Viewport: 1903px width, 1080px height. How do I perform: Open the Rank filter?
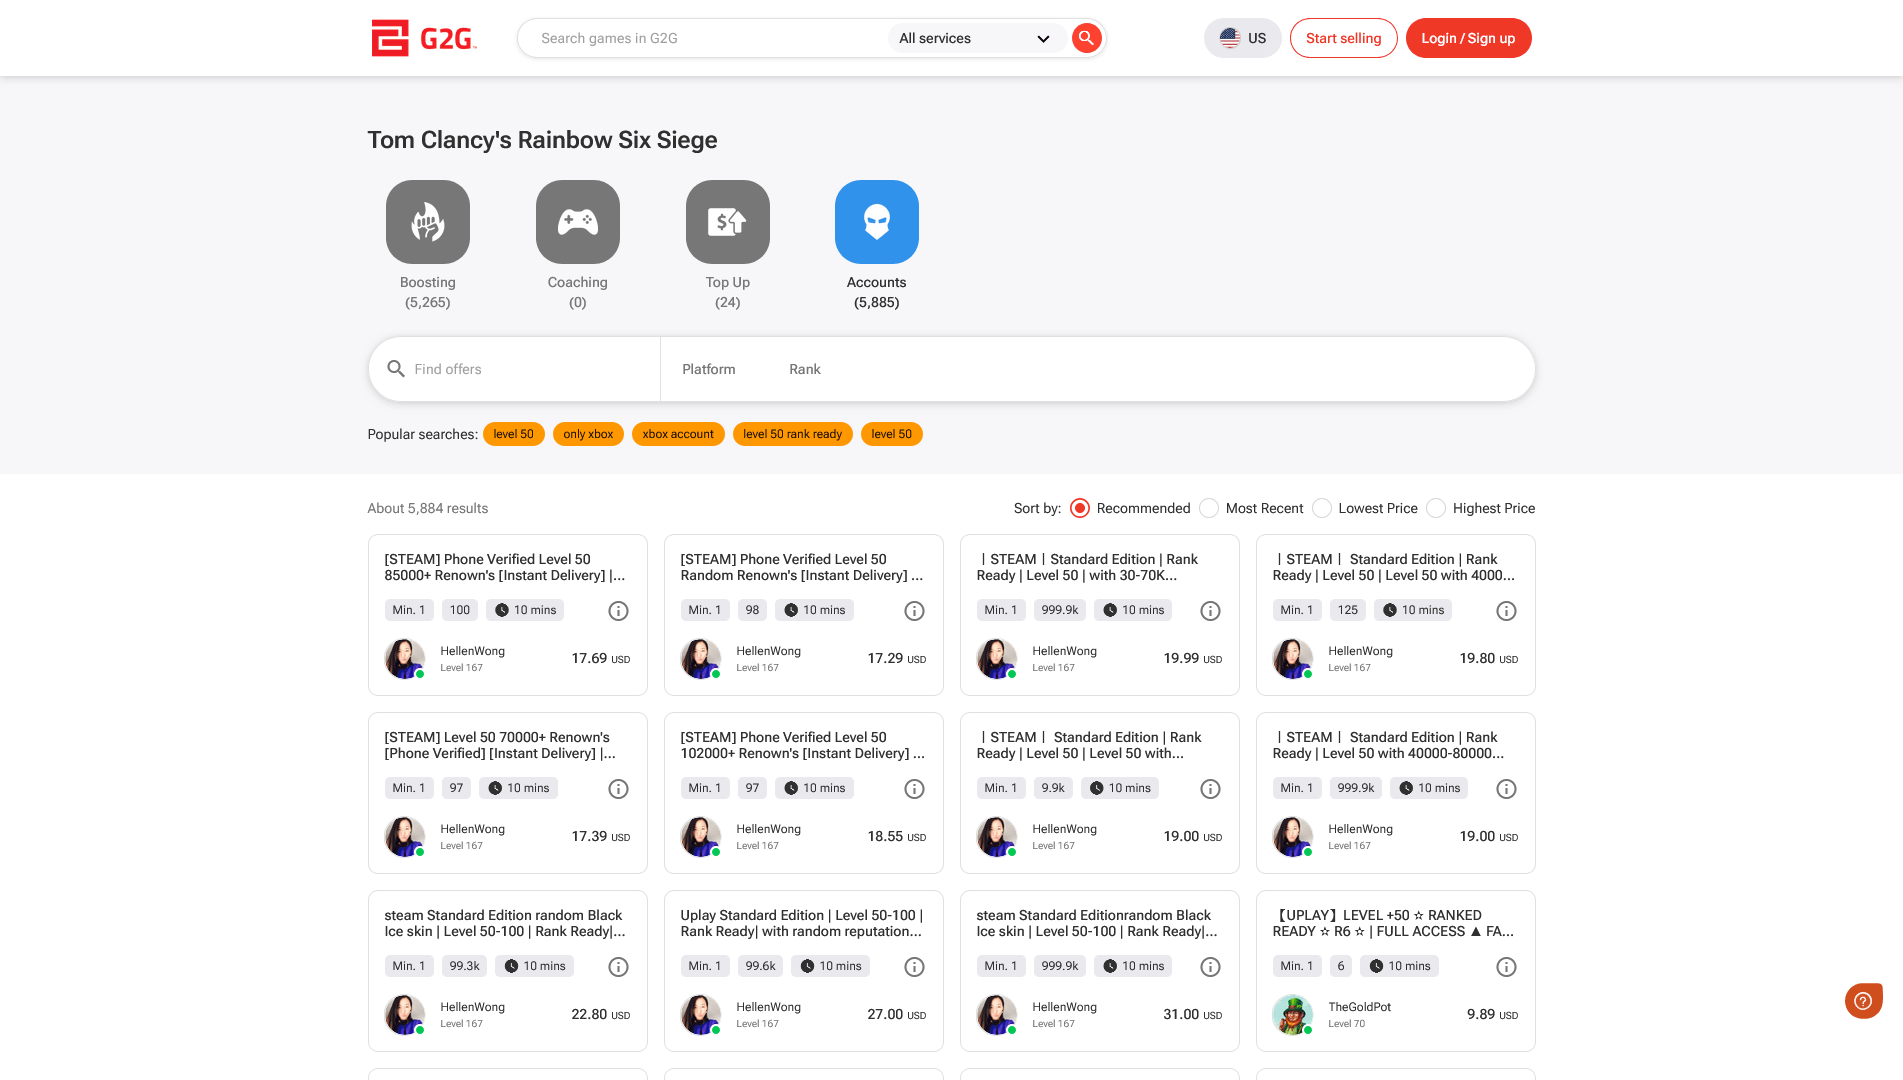coord(805,369)
